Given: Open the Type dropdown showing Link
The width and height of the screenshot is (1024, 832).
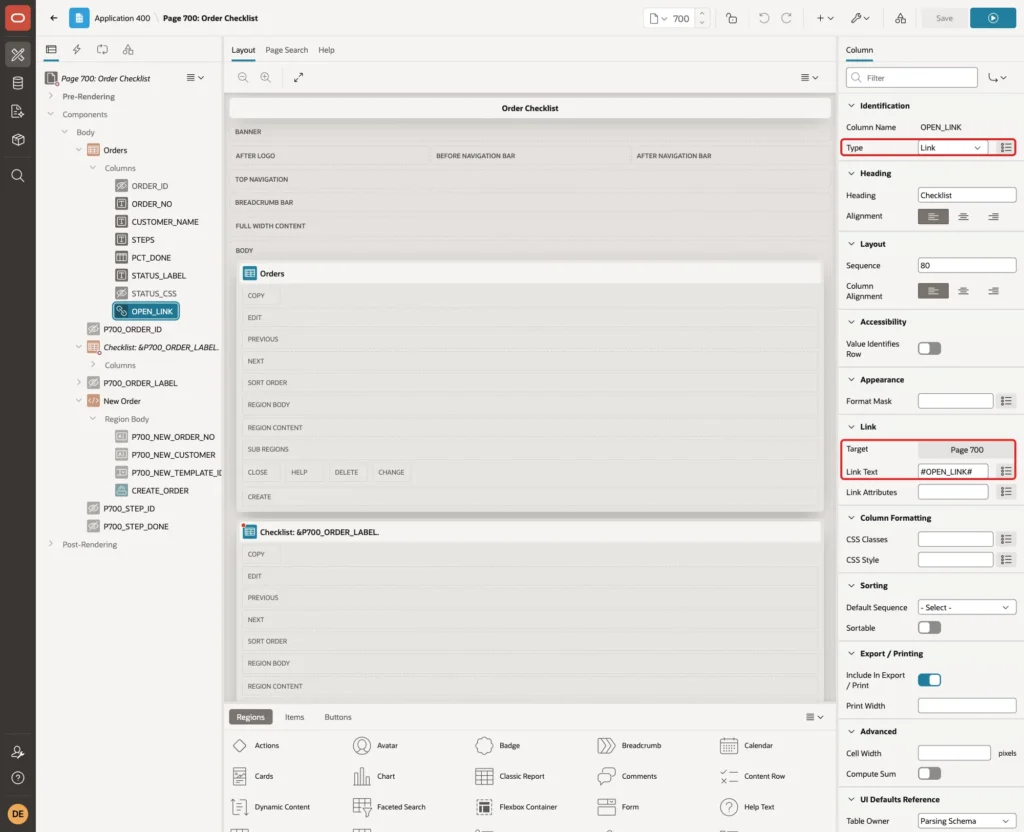Looking at the screenshot, I should coord(952,148).
